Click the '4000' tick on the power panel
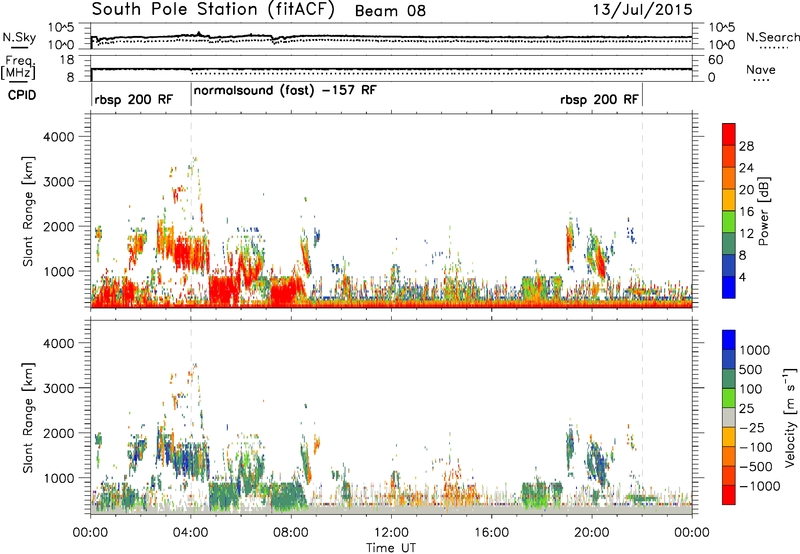This screenshot has width=800, height=554. pyautogui.click(x=59, y=137)
